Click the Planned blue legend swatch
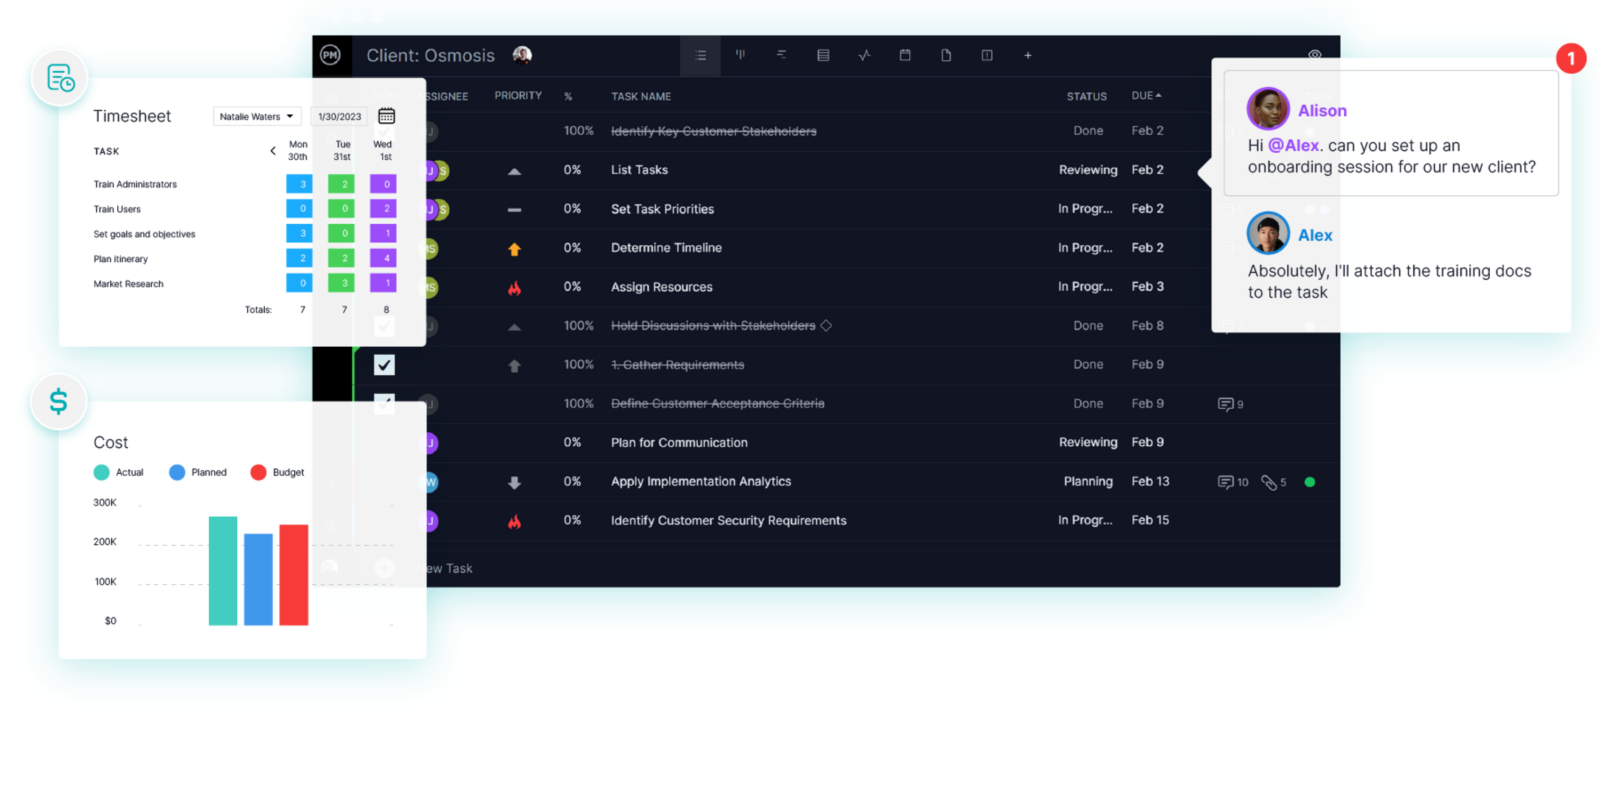 click(177, 472)
